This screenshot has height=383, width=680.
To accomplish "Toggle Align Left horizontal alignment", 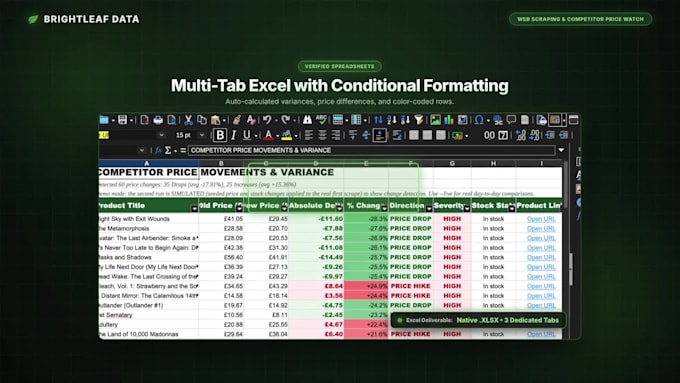I will (x=309, y=135).
